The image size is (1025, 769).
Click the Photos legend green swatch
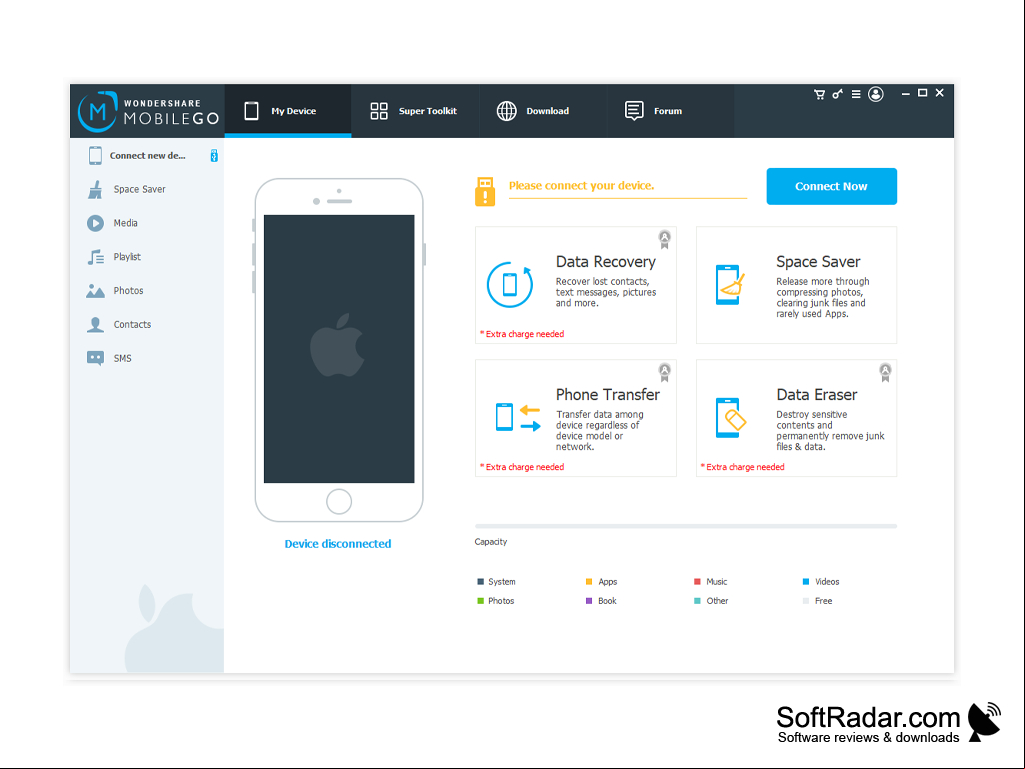click(x=480, y=601)
